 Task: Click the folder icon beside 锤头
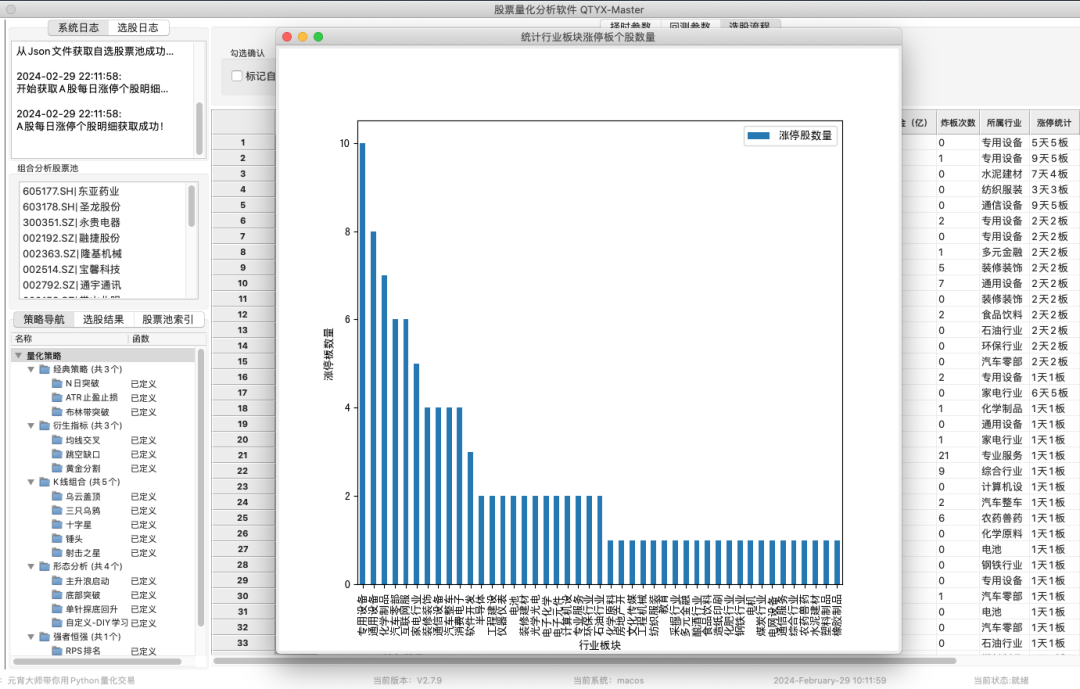pos(57,539)
